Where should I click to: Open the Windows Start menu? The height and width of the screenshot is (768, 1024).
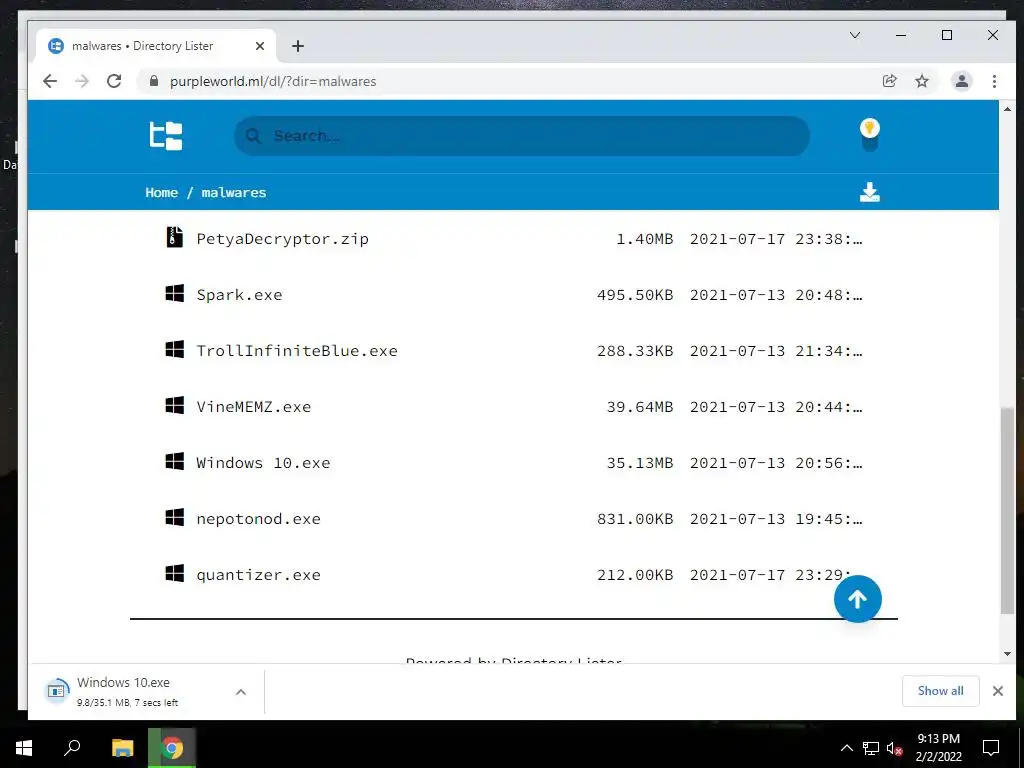point(24,748)
